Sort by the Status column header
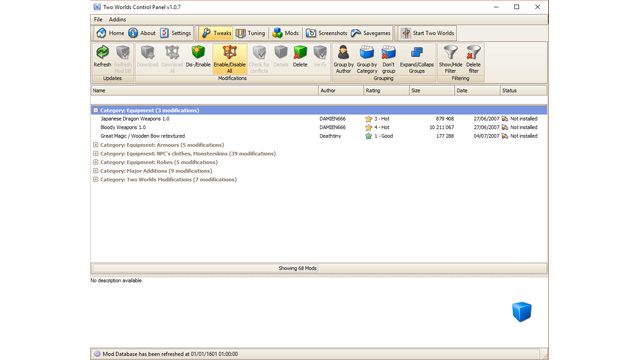The width and height of the screenshot is (640, 360). coord(523,90)
